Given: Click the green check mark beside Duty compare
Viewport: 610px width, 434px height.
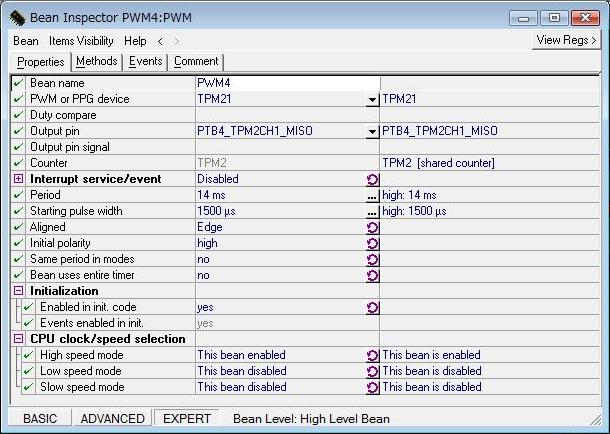Looking at the screenshot, I should (18, 115).
